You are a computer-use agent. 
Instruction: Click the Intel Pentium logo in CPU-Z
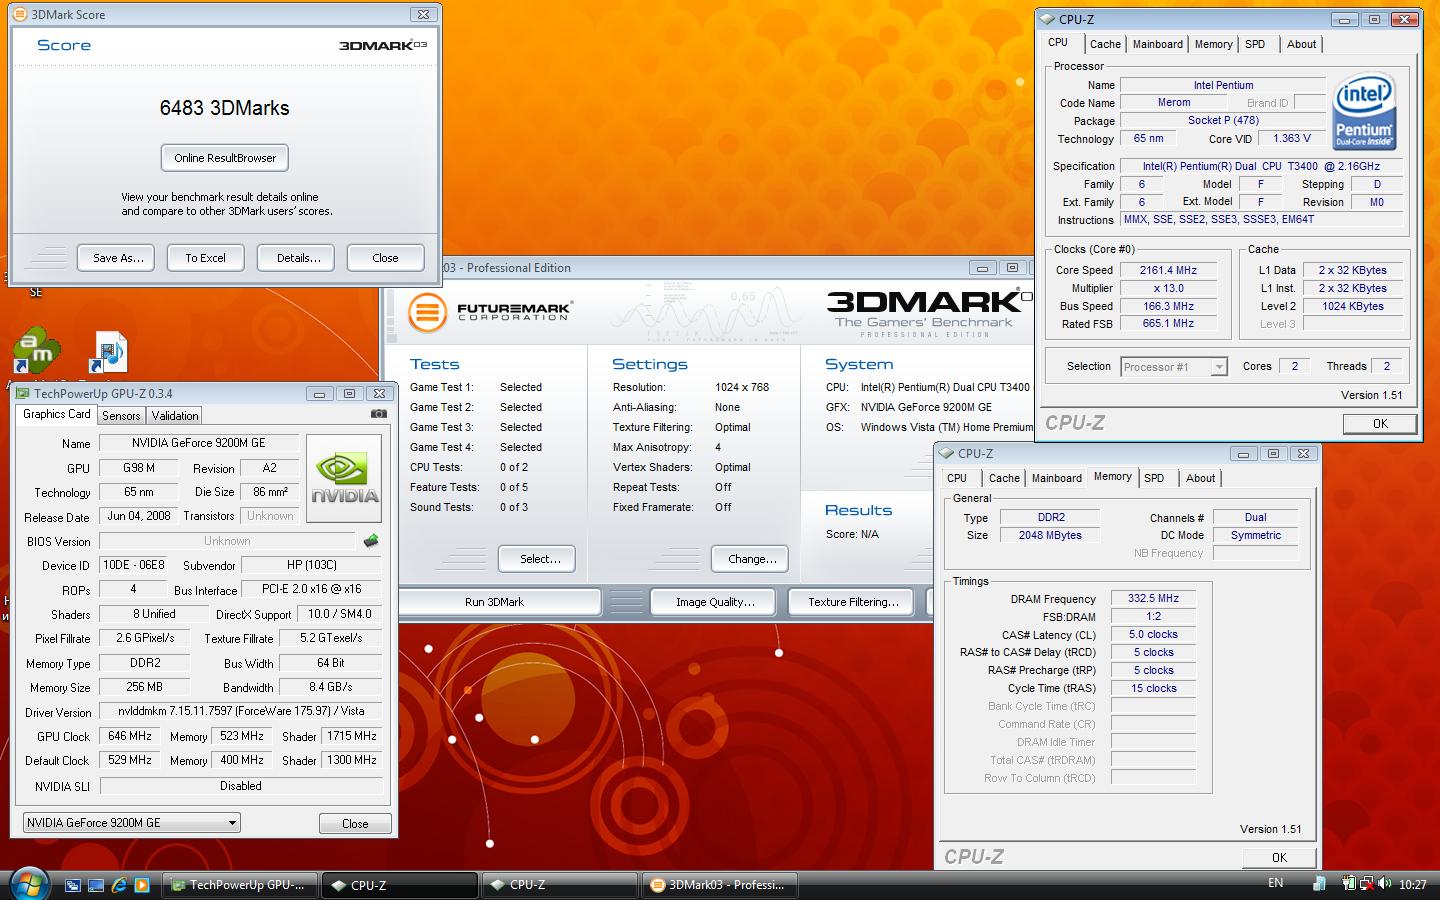1364,111
